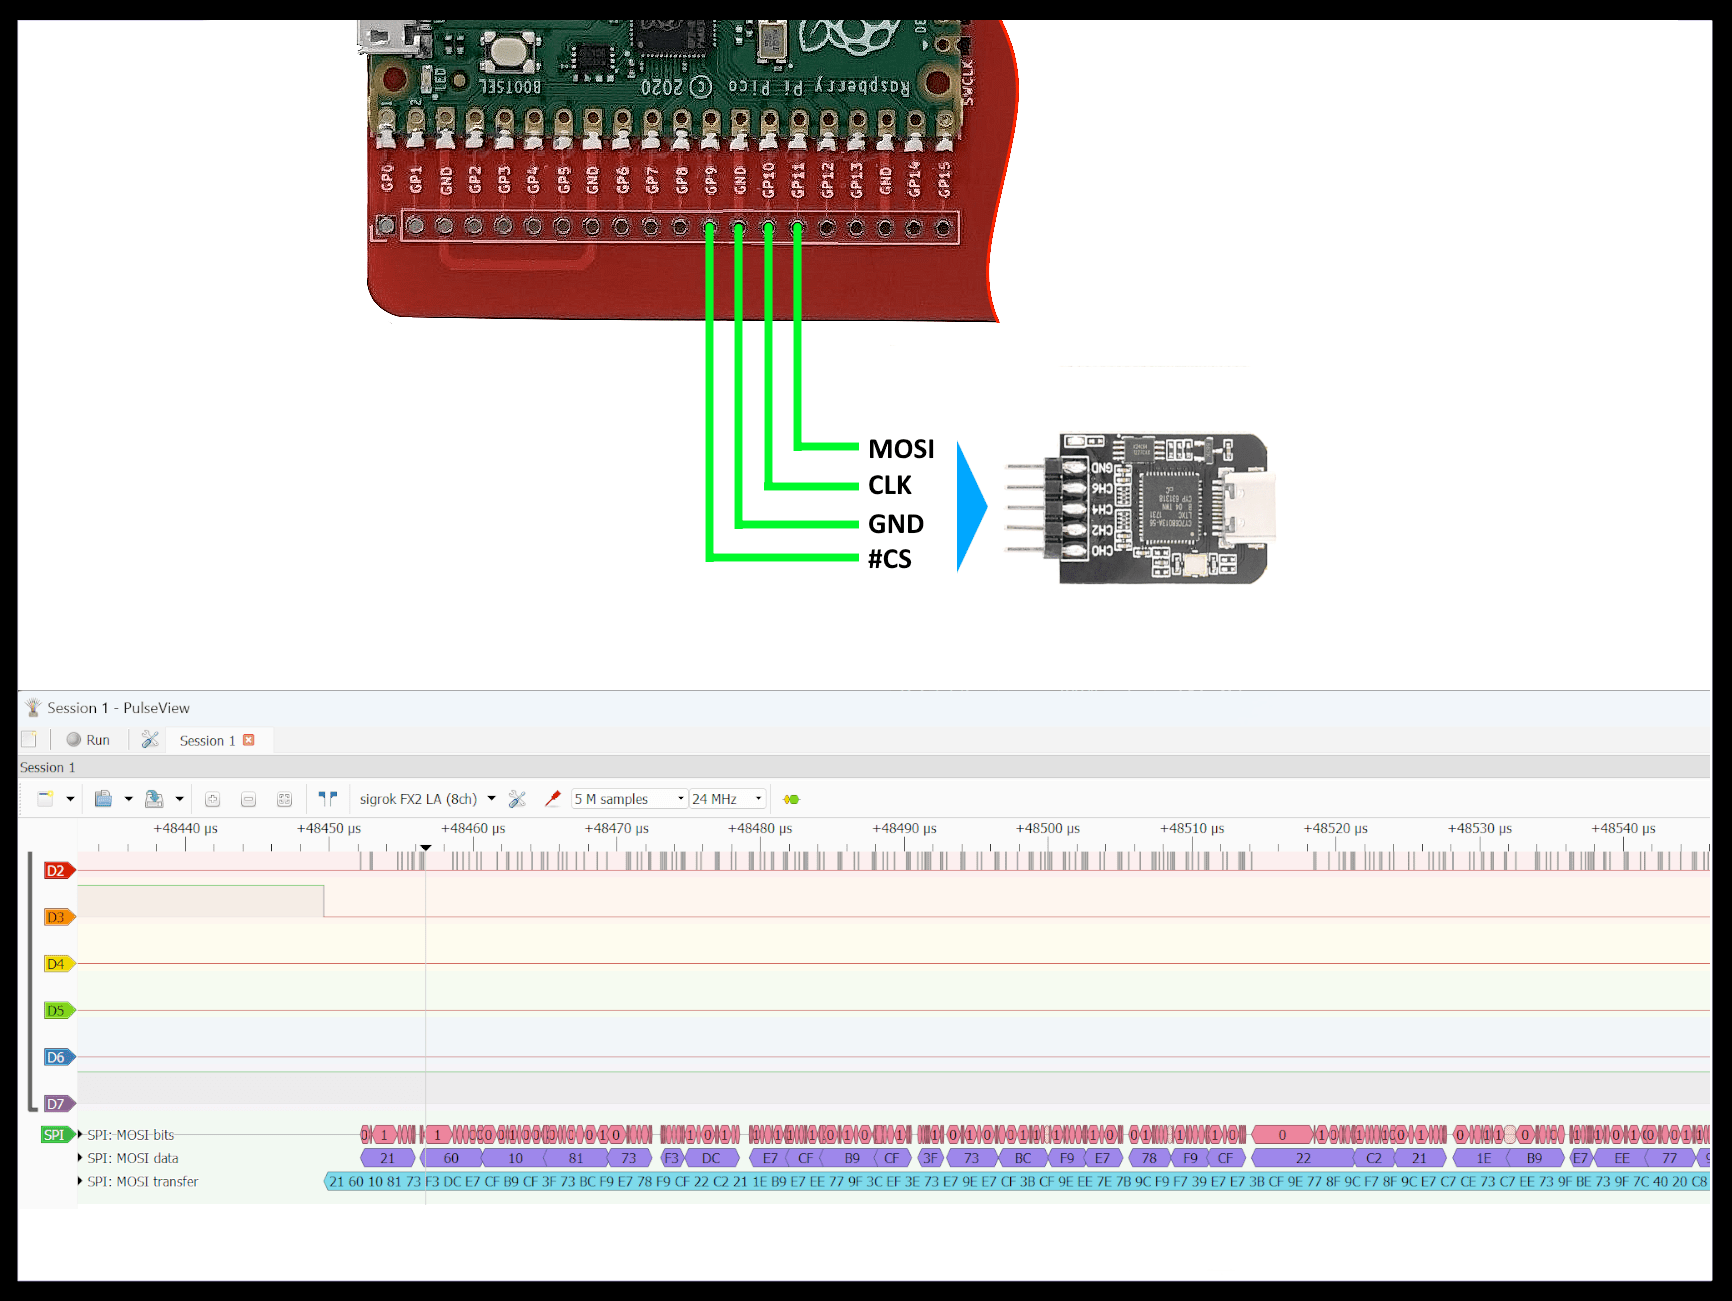
Task: Open the zoom-in tool on the toolbar
Action: point(212,798)
